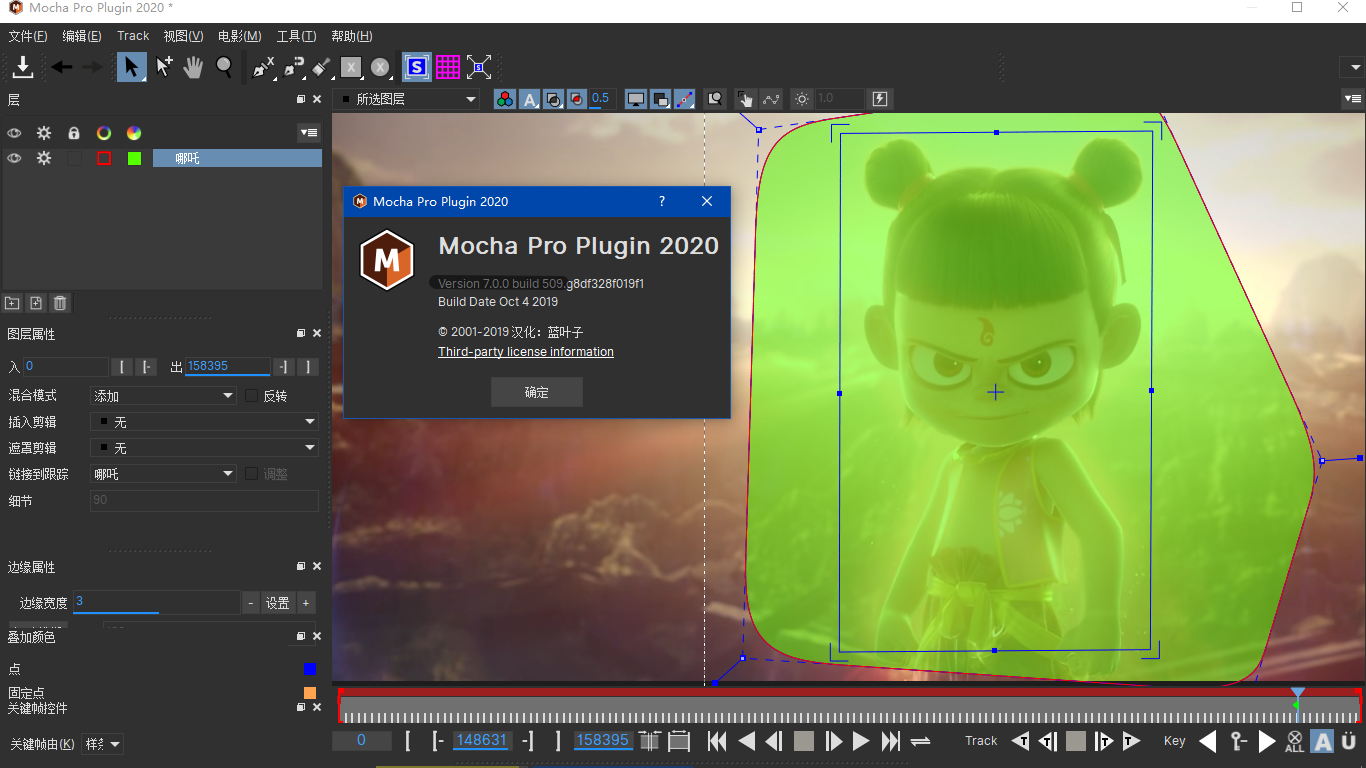Viewport: 1366px width, 768px height.
Task: Click the blue 点 color swatch
Action: tap(310, 669)
